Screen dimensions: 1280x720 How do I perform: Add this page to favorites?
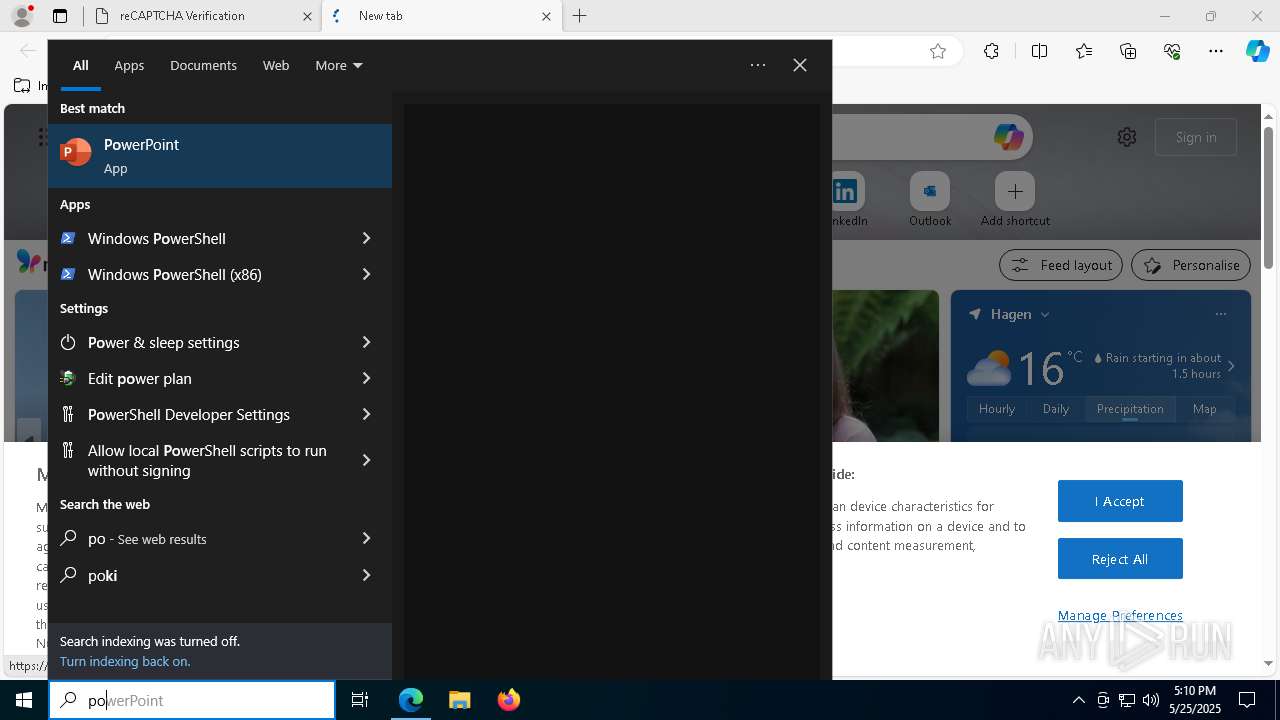click(938, 52)
